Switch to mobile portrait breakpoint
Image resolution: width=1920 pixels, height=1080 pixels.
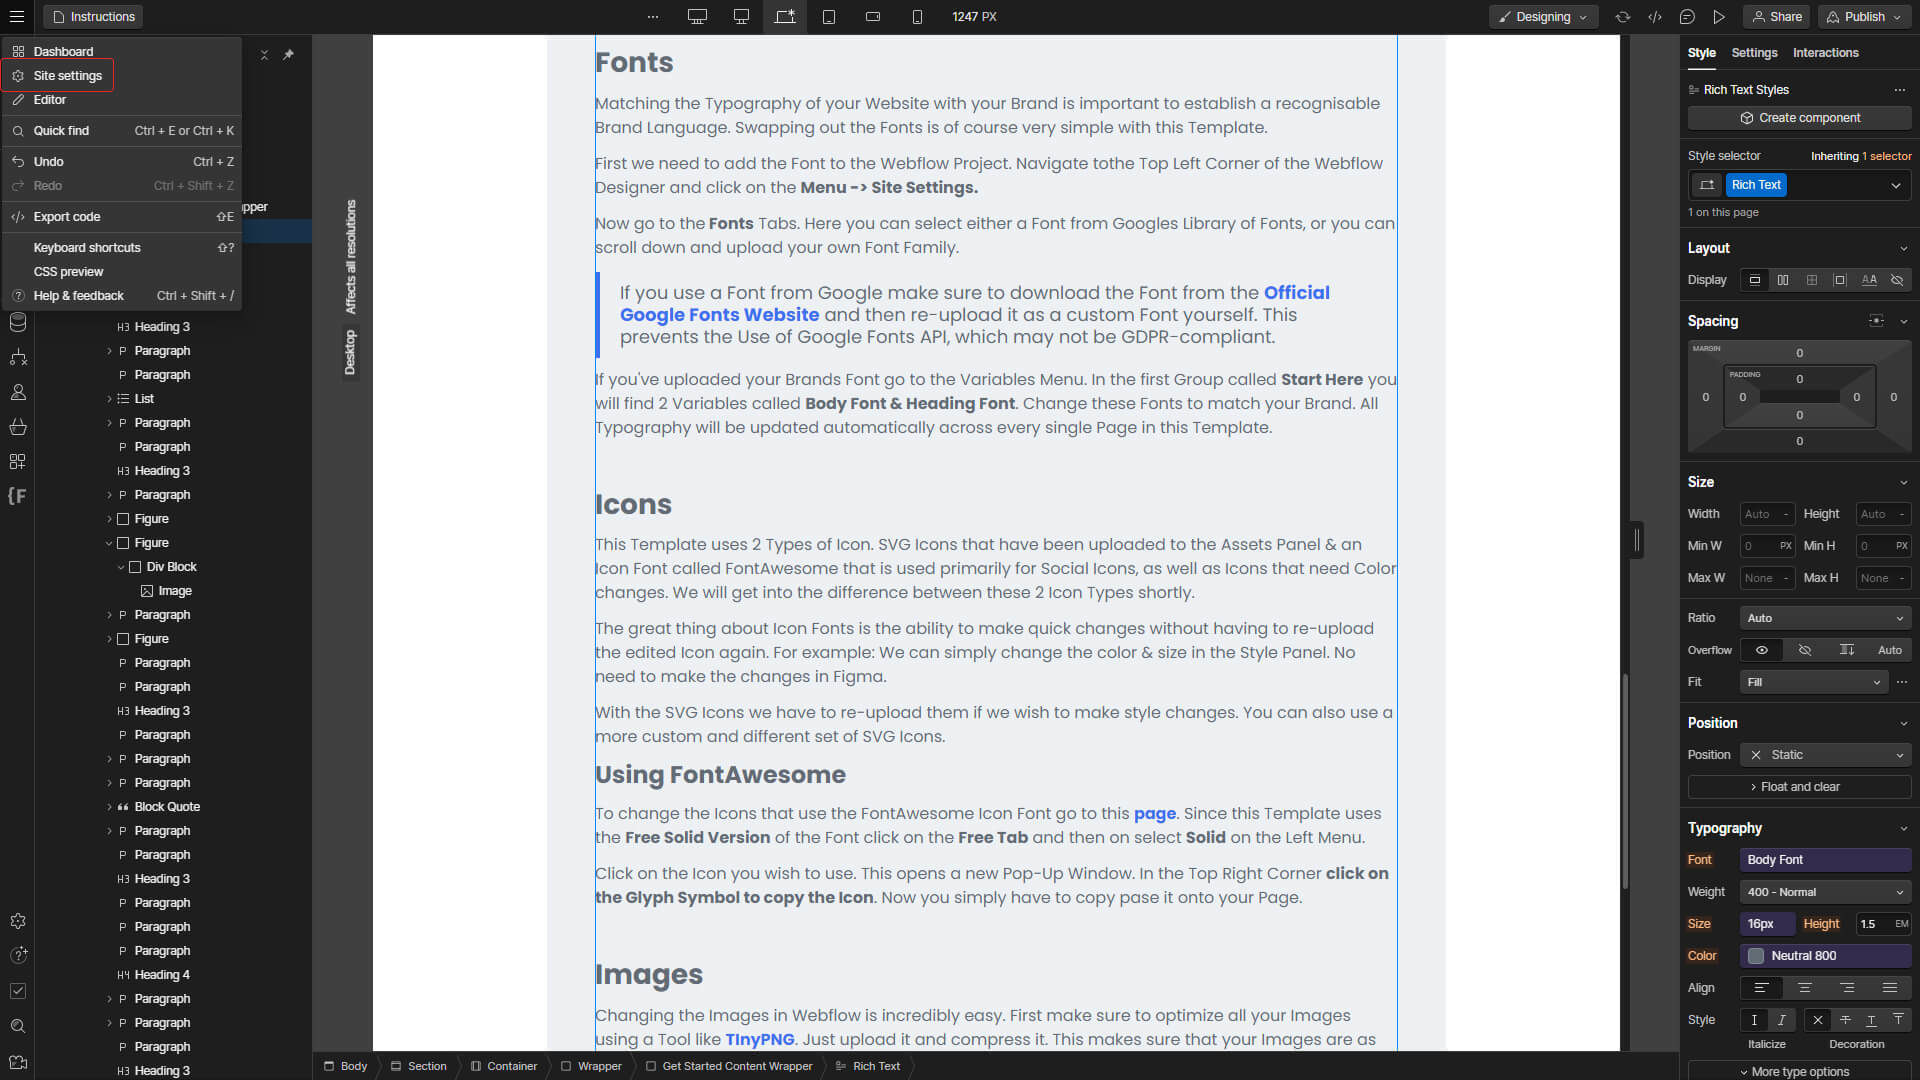click(916, 17)
